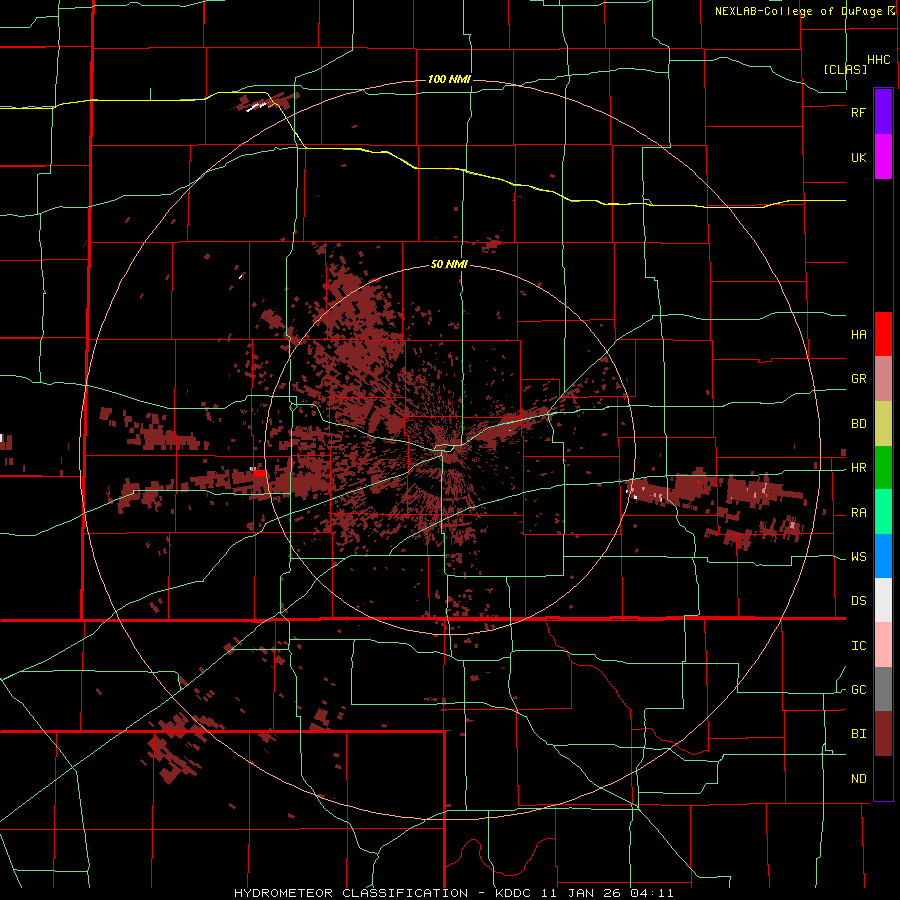The width and height of the screenshot is (900, 900).
Task: Click the UK magenta legend swatch
Action: coord(883,157)
